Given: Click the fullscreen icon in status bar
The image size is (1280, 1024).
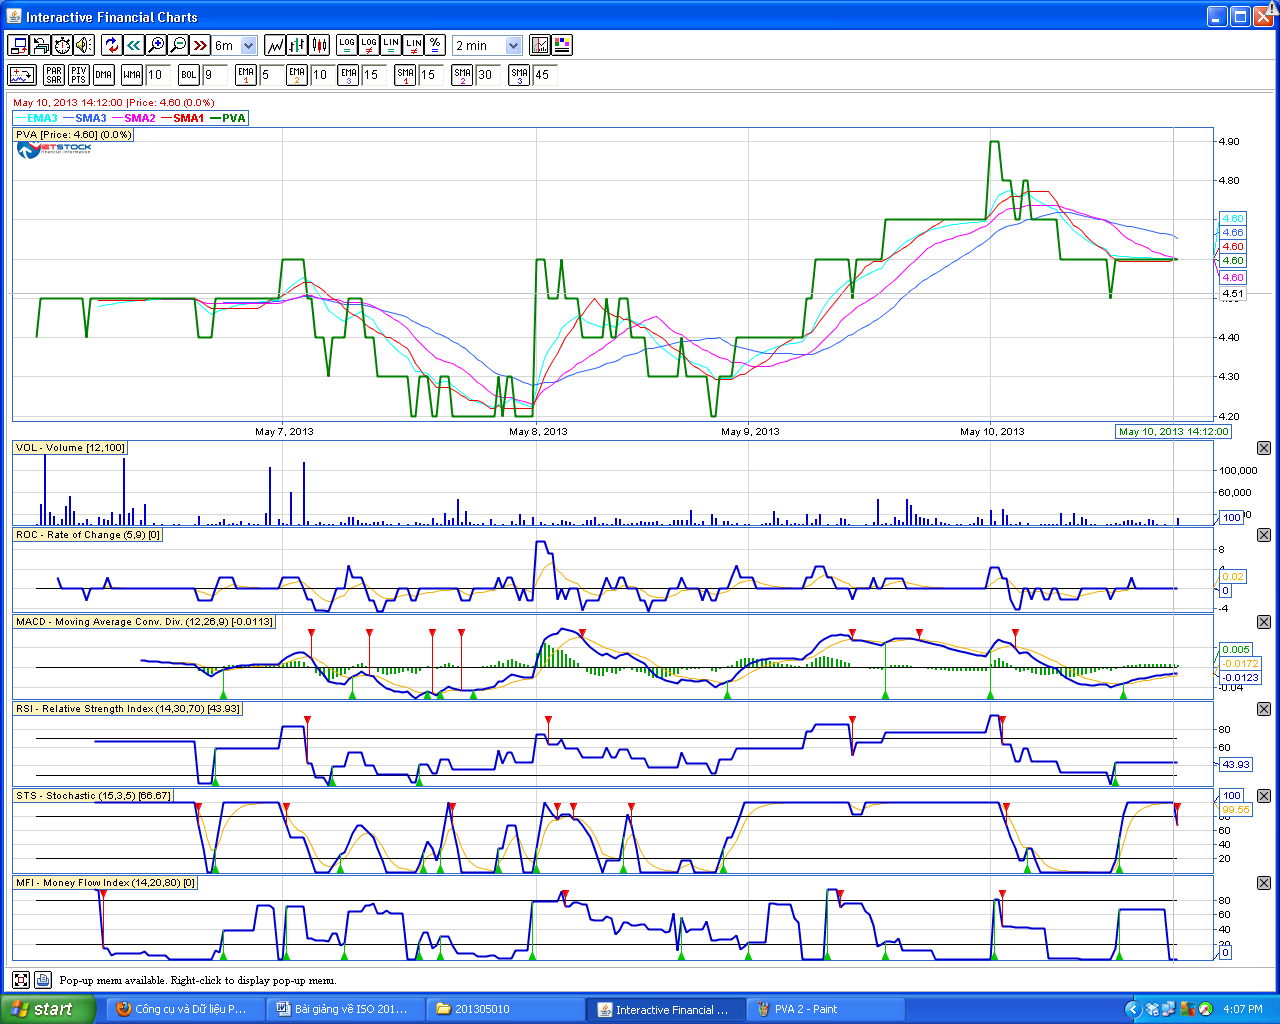Looking at the screenshot, I should pos(21,980).
